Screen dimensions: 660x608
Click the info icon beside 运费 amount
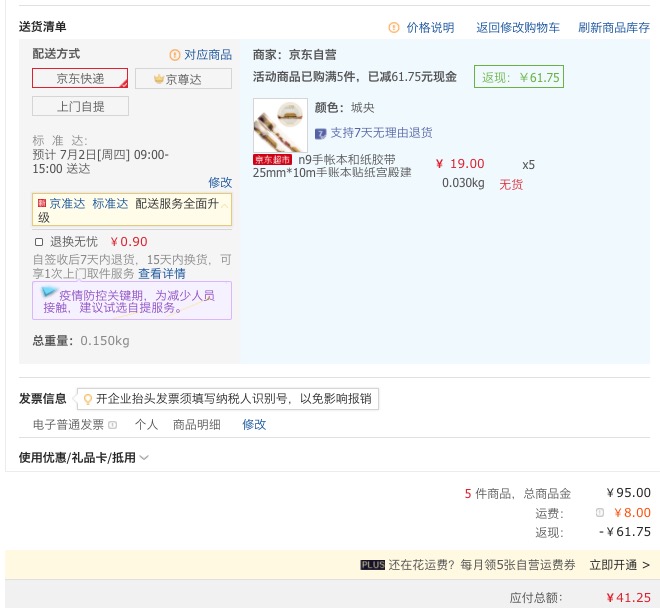[x=600, y=512]
